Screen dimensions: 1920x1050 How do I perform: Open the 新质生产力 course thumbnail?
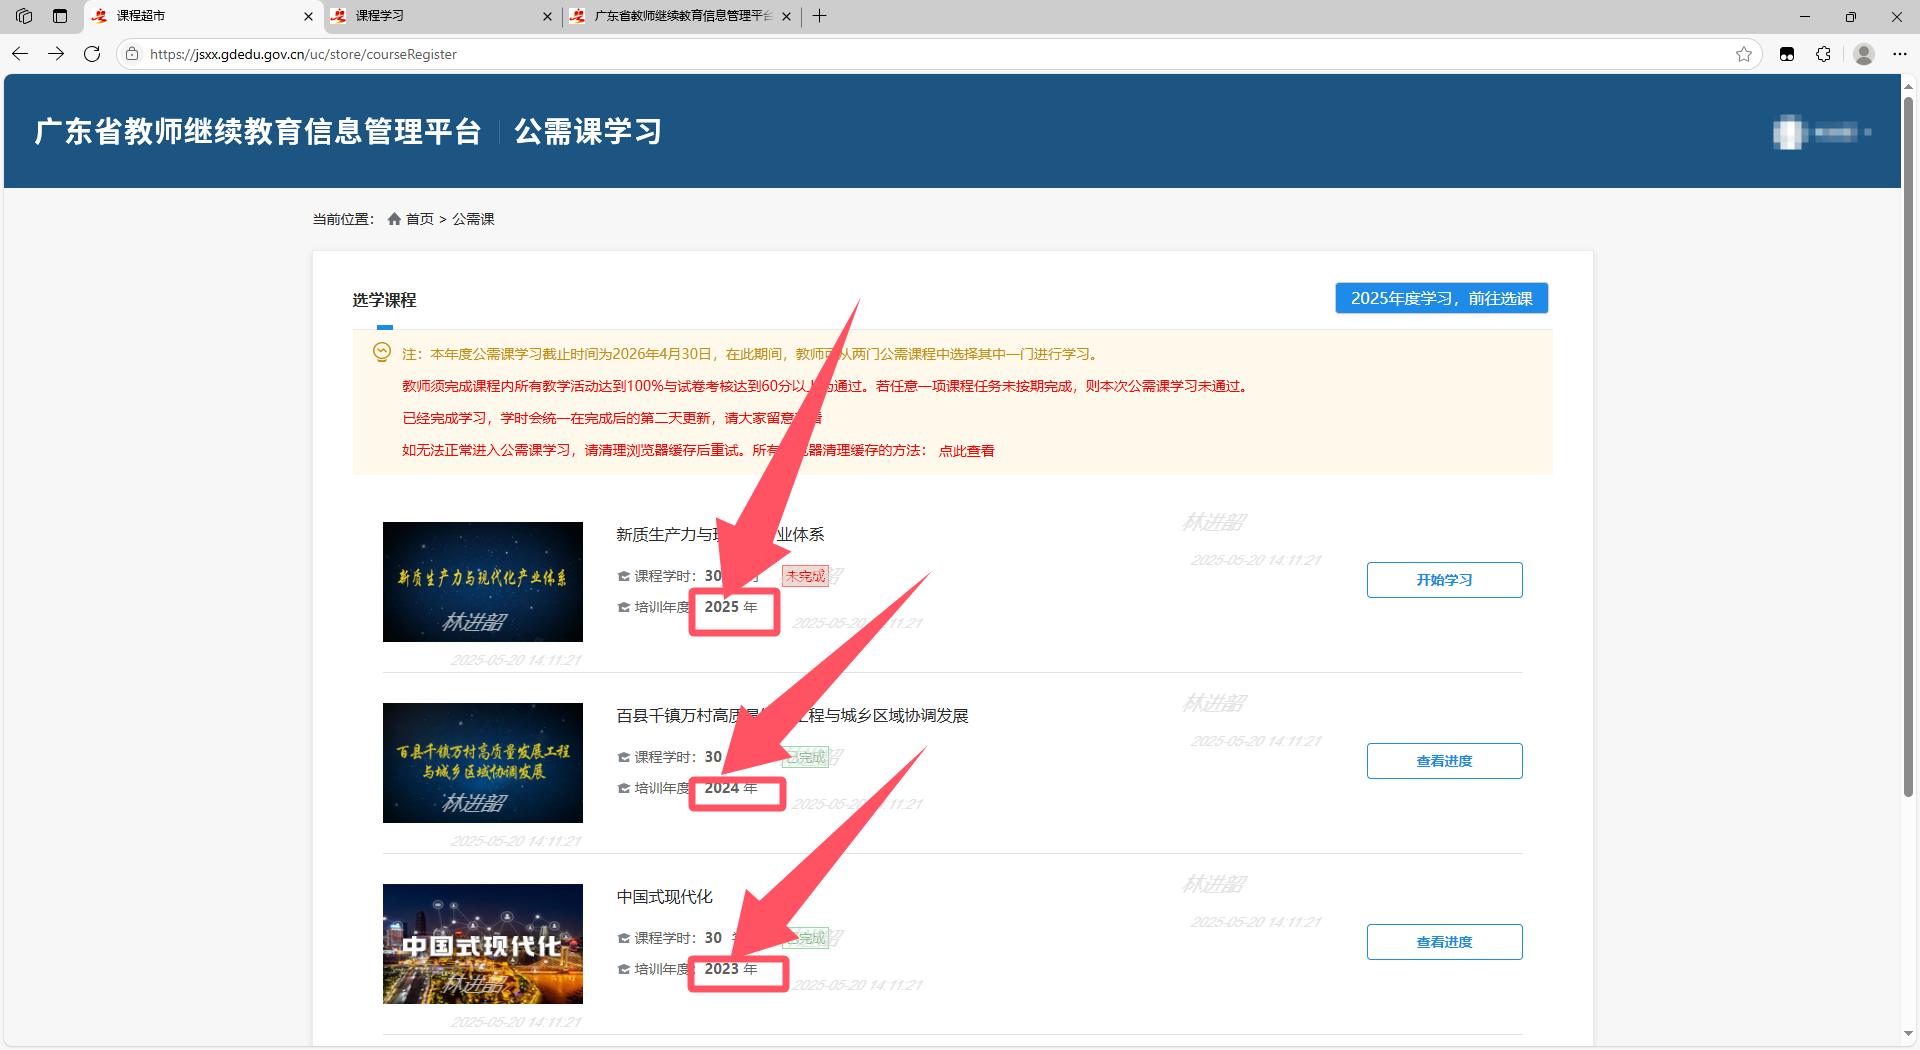482,582
